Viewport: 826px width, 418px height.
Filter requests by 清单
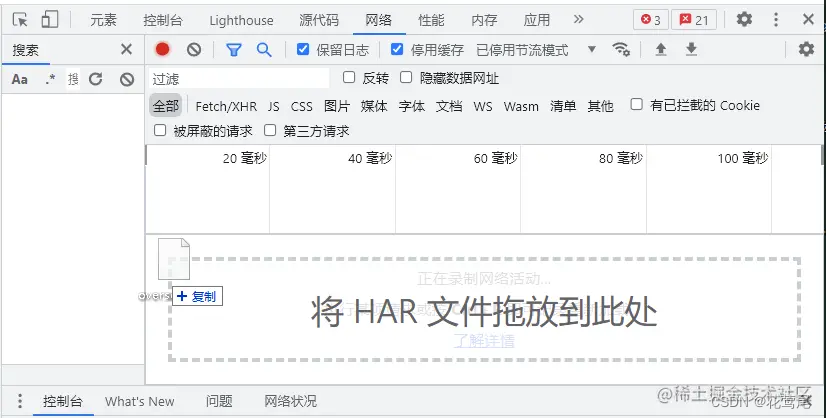563,106
